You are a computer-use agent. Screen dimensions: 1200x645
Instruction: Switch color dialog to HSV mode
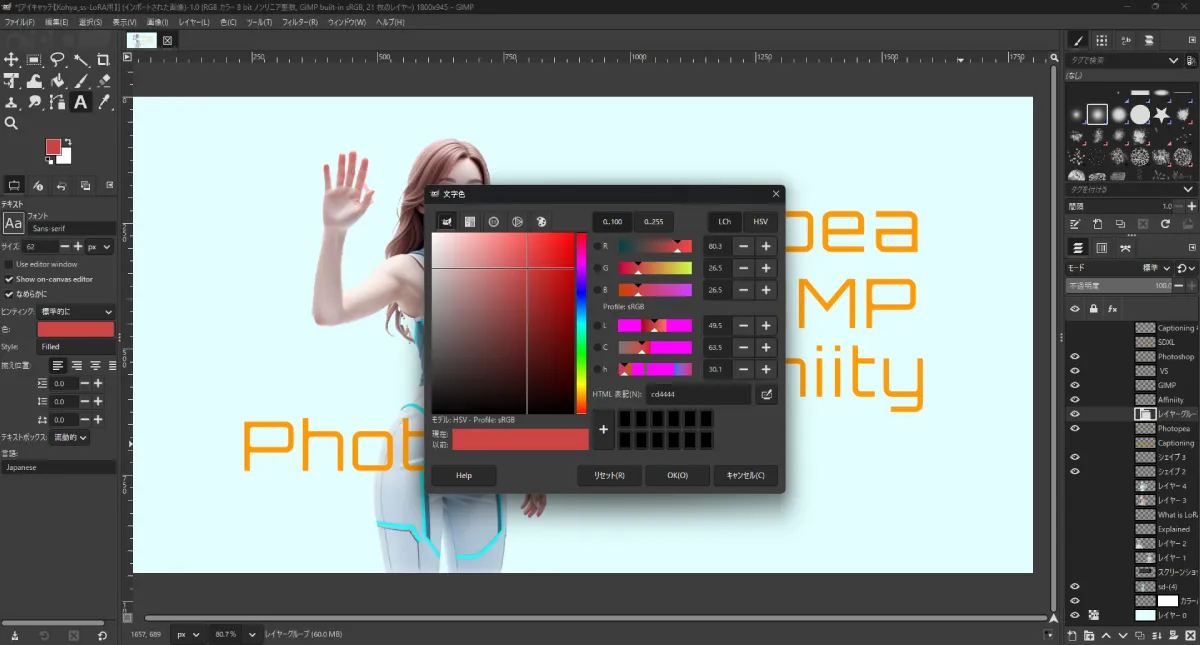pos(760,222)
